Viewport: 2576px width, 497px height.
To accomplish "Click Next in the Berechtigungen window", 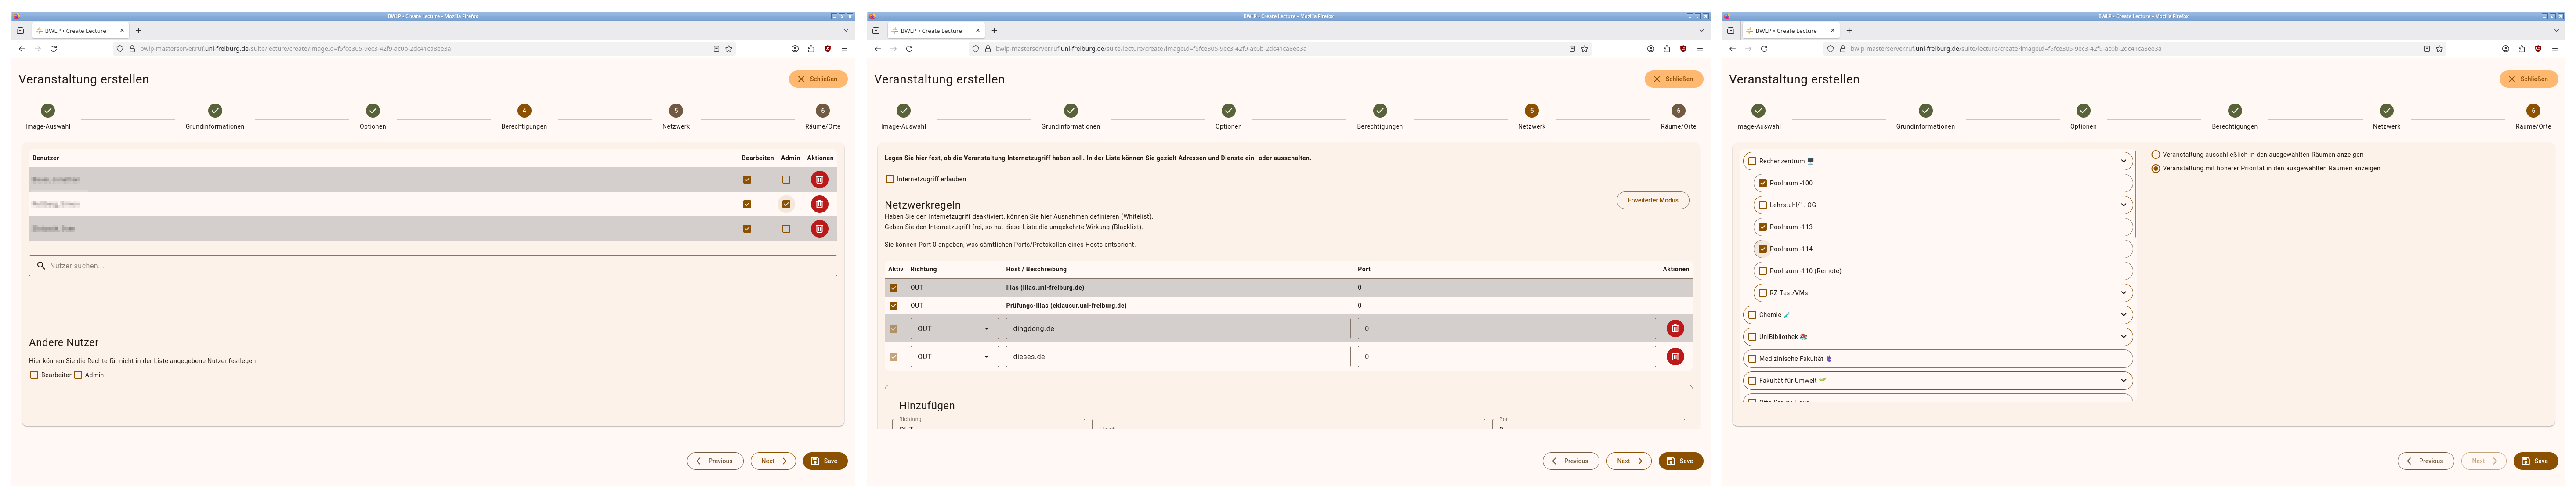I will coord(773,461).
